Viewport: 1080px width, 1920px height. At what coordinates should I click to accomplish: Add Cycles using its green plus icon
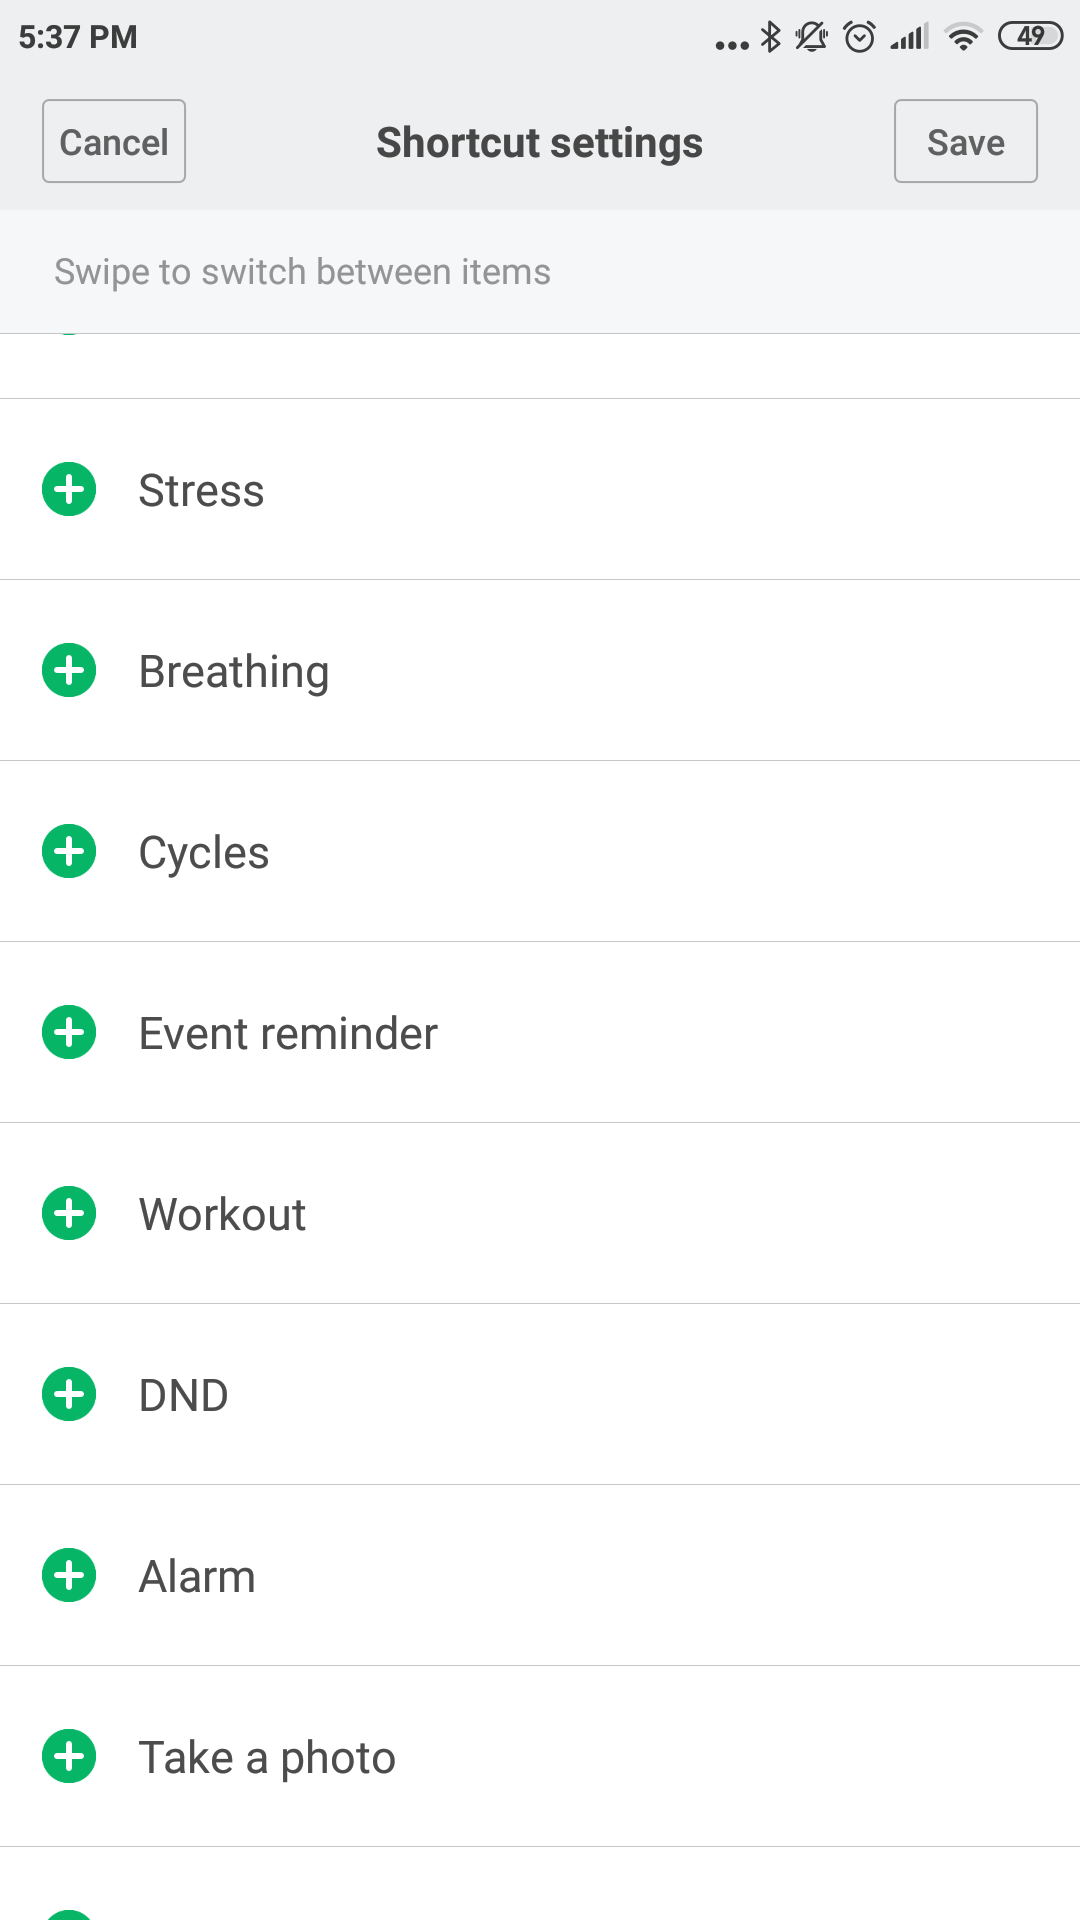tap(69, 851)
